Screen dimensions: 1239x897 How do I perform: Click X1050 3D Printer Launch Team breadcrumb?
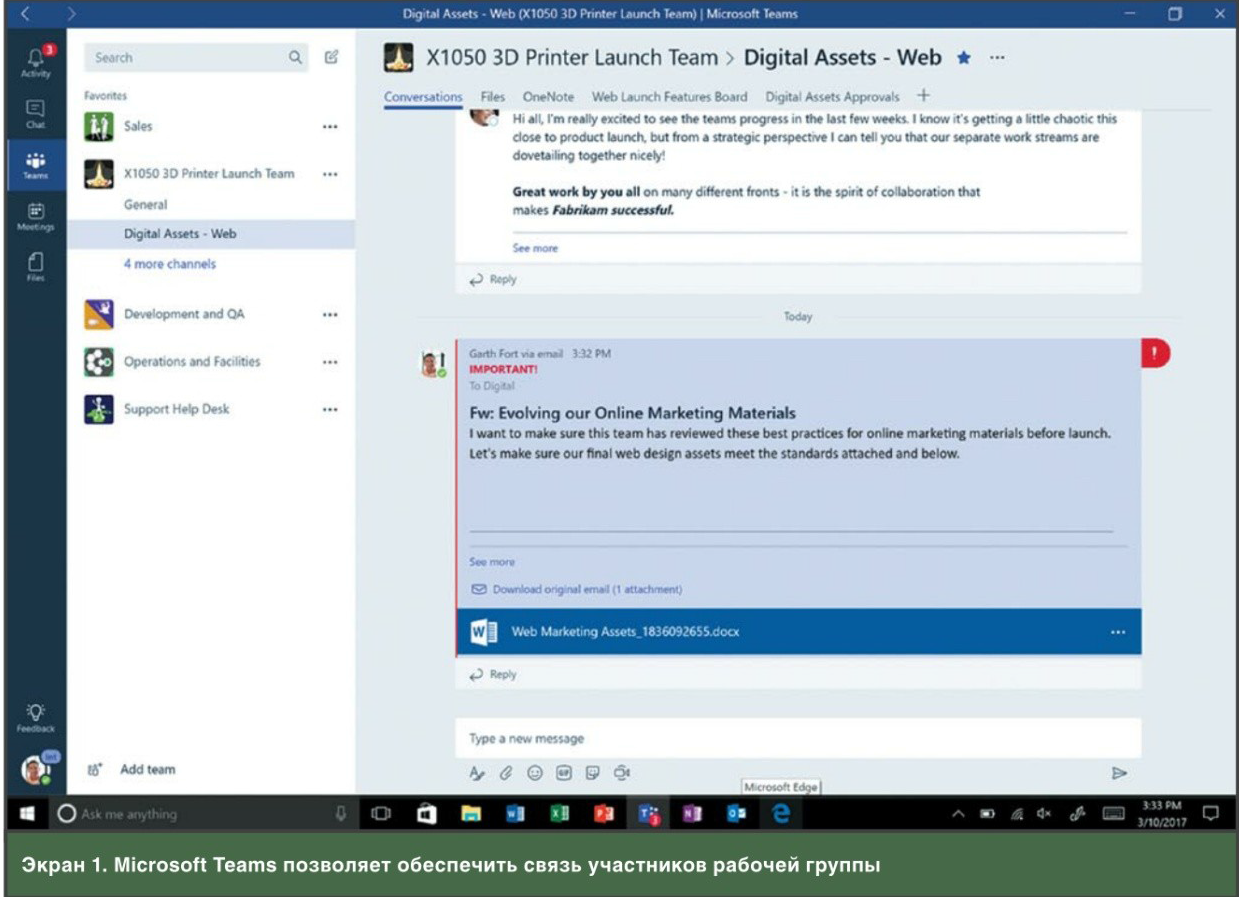point(572,58)
